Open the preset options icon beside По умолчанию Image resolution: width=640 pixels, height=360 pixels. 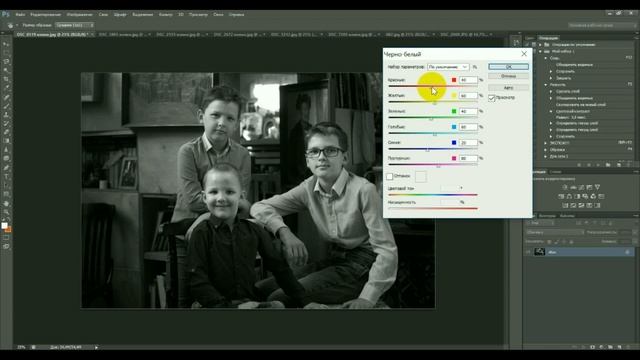(475, 67)
